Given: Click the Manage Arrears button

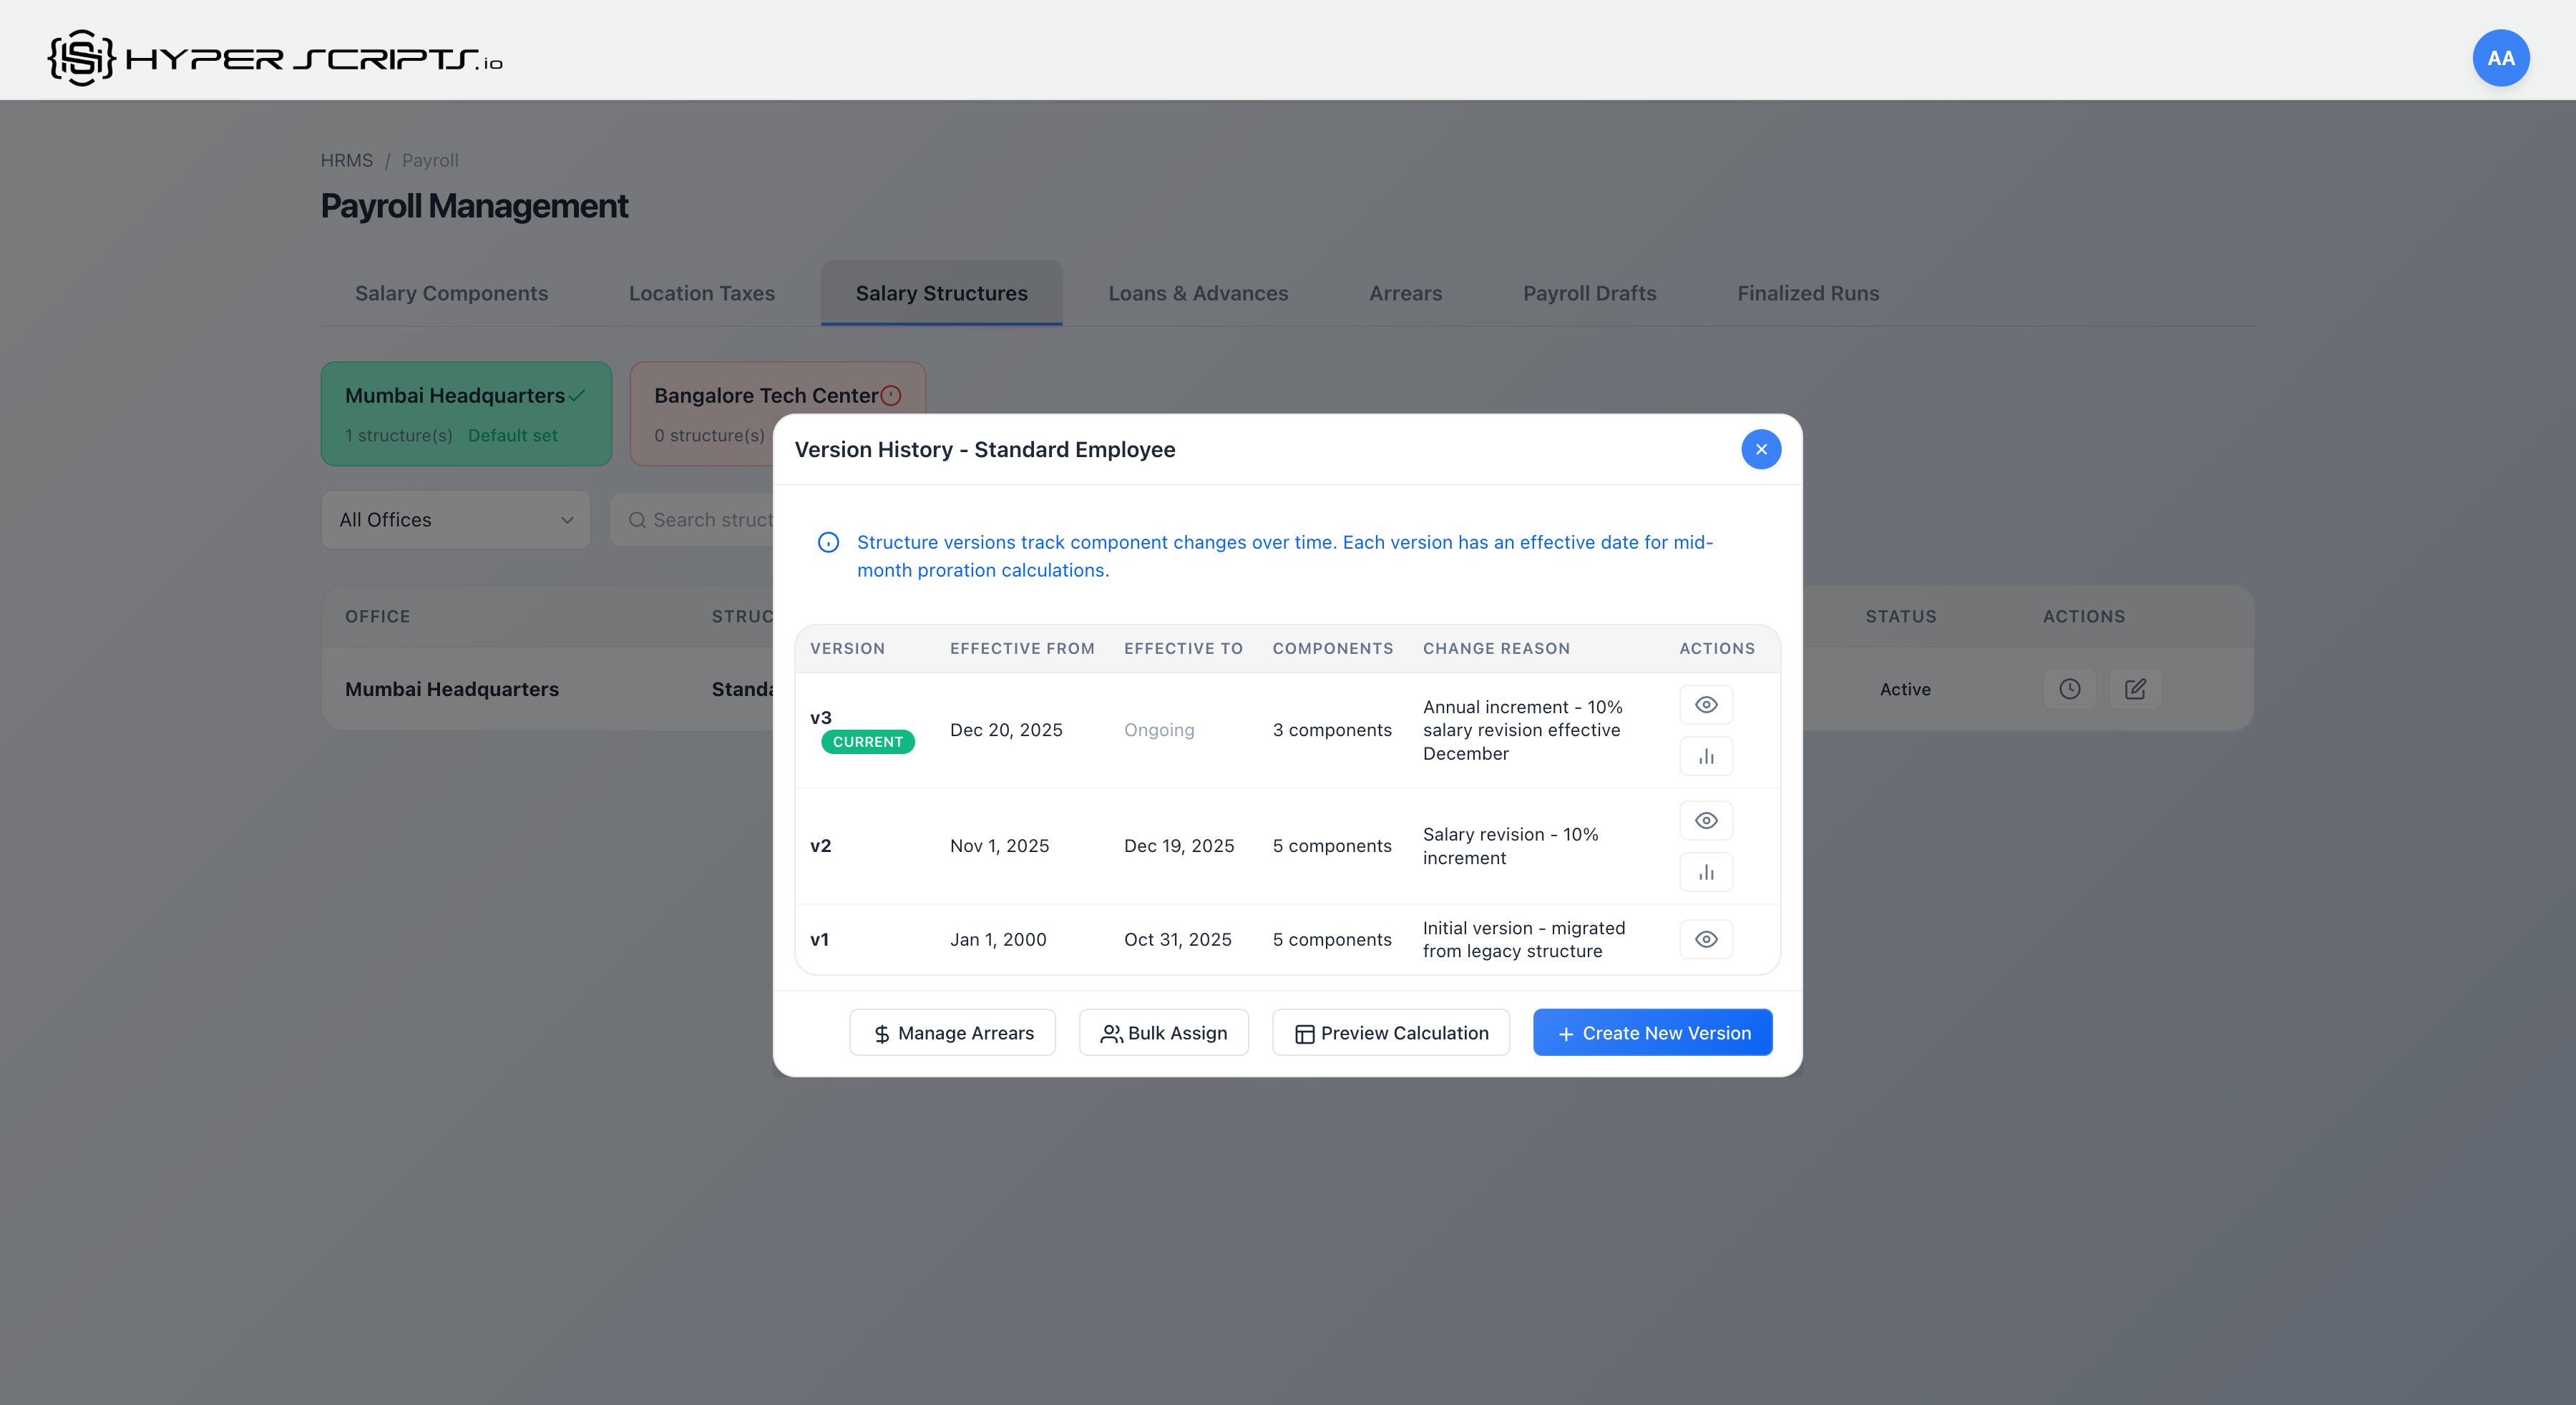Looking at the screenshot, I should pyautogui.click(x=952, y=1033).
